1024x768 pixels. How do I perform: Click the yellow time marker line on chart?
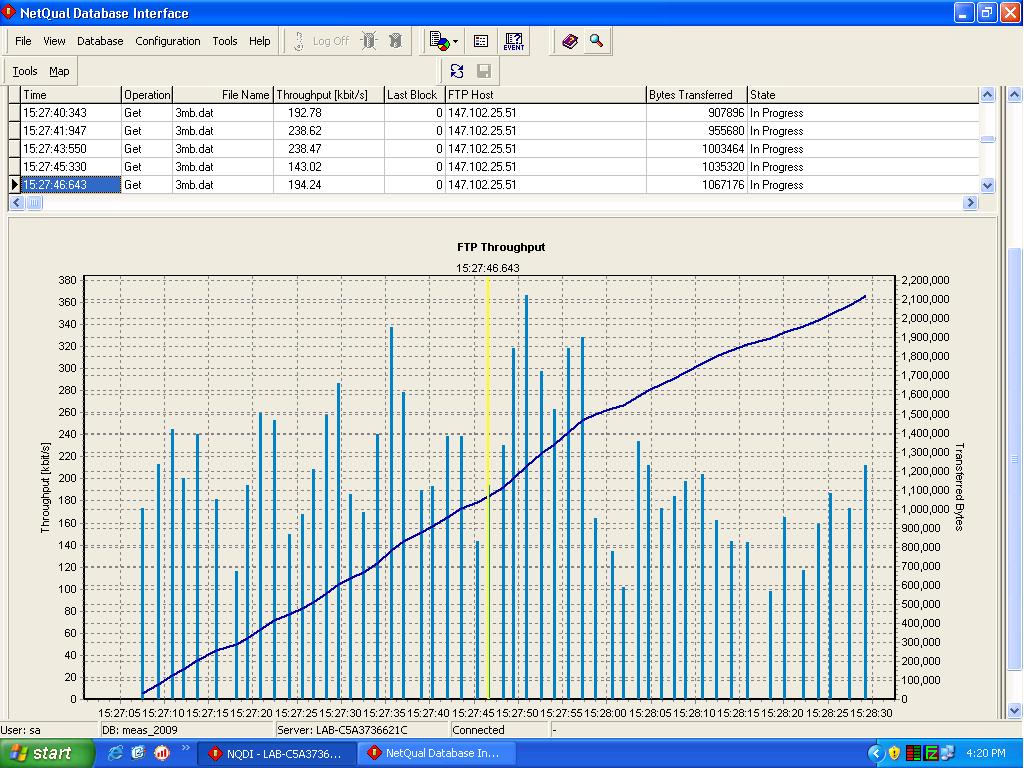(x=488, y=487)
